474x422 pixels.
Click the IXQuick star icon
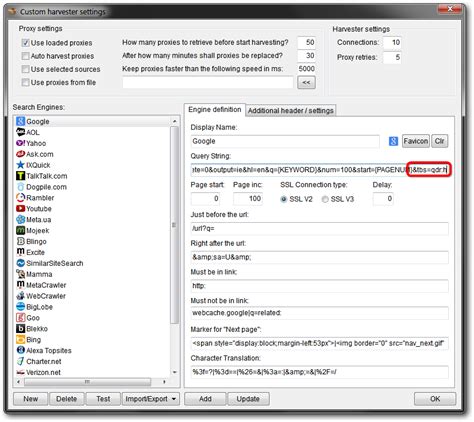(20, 165)
